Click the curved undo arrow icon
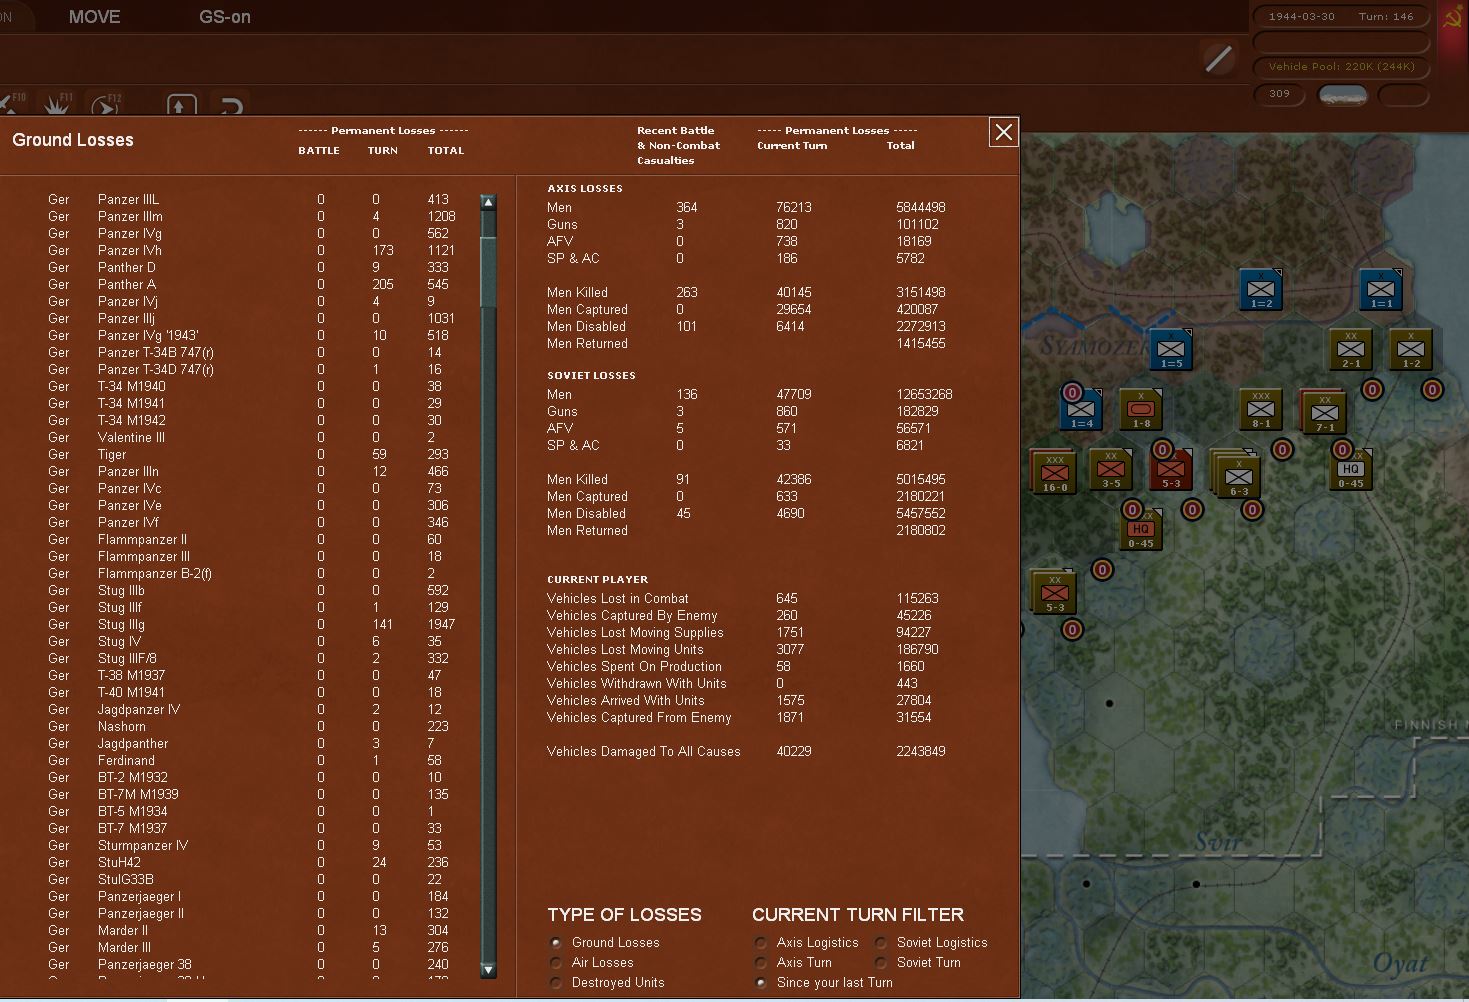 point(231,105)
